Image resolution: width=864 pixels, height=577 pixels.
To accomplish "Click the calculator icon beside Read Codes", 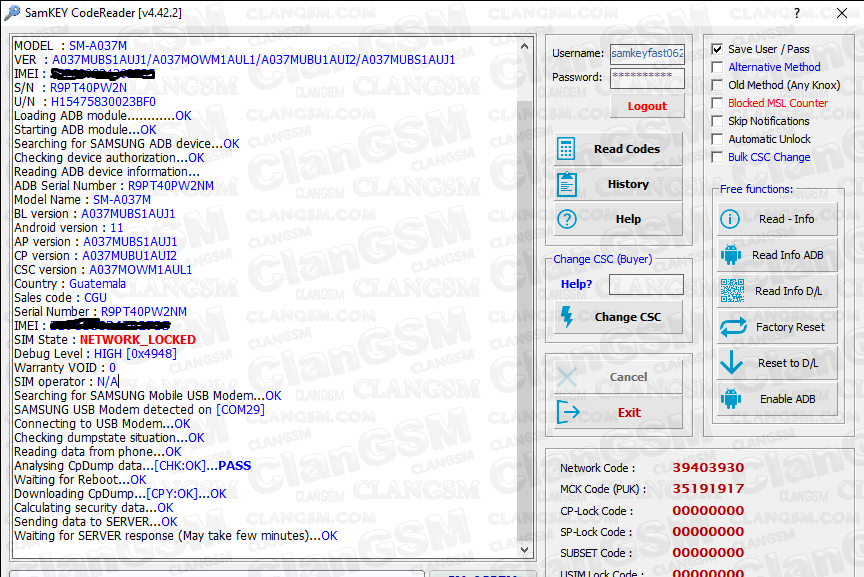I will (x=566, y=149).
